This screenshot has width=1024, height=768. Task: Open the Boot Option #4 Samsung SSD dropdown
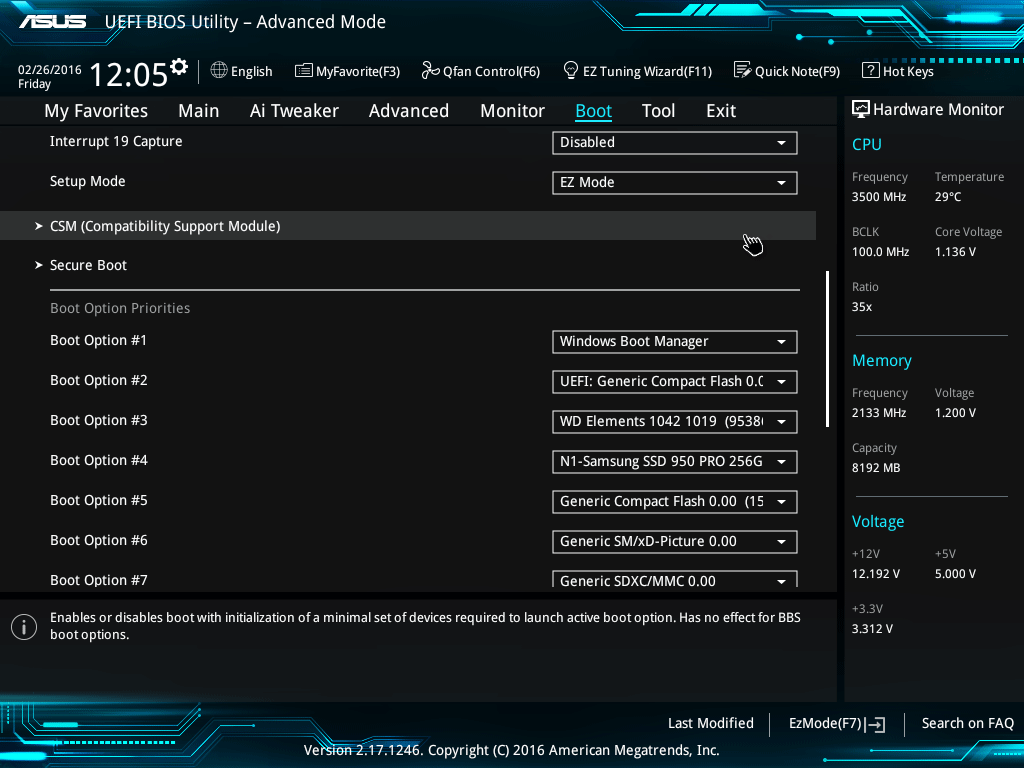(675, 462)
